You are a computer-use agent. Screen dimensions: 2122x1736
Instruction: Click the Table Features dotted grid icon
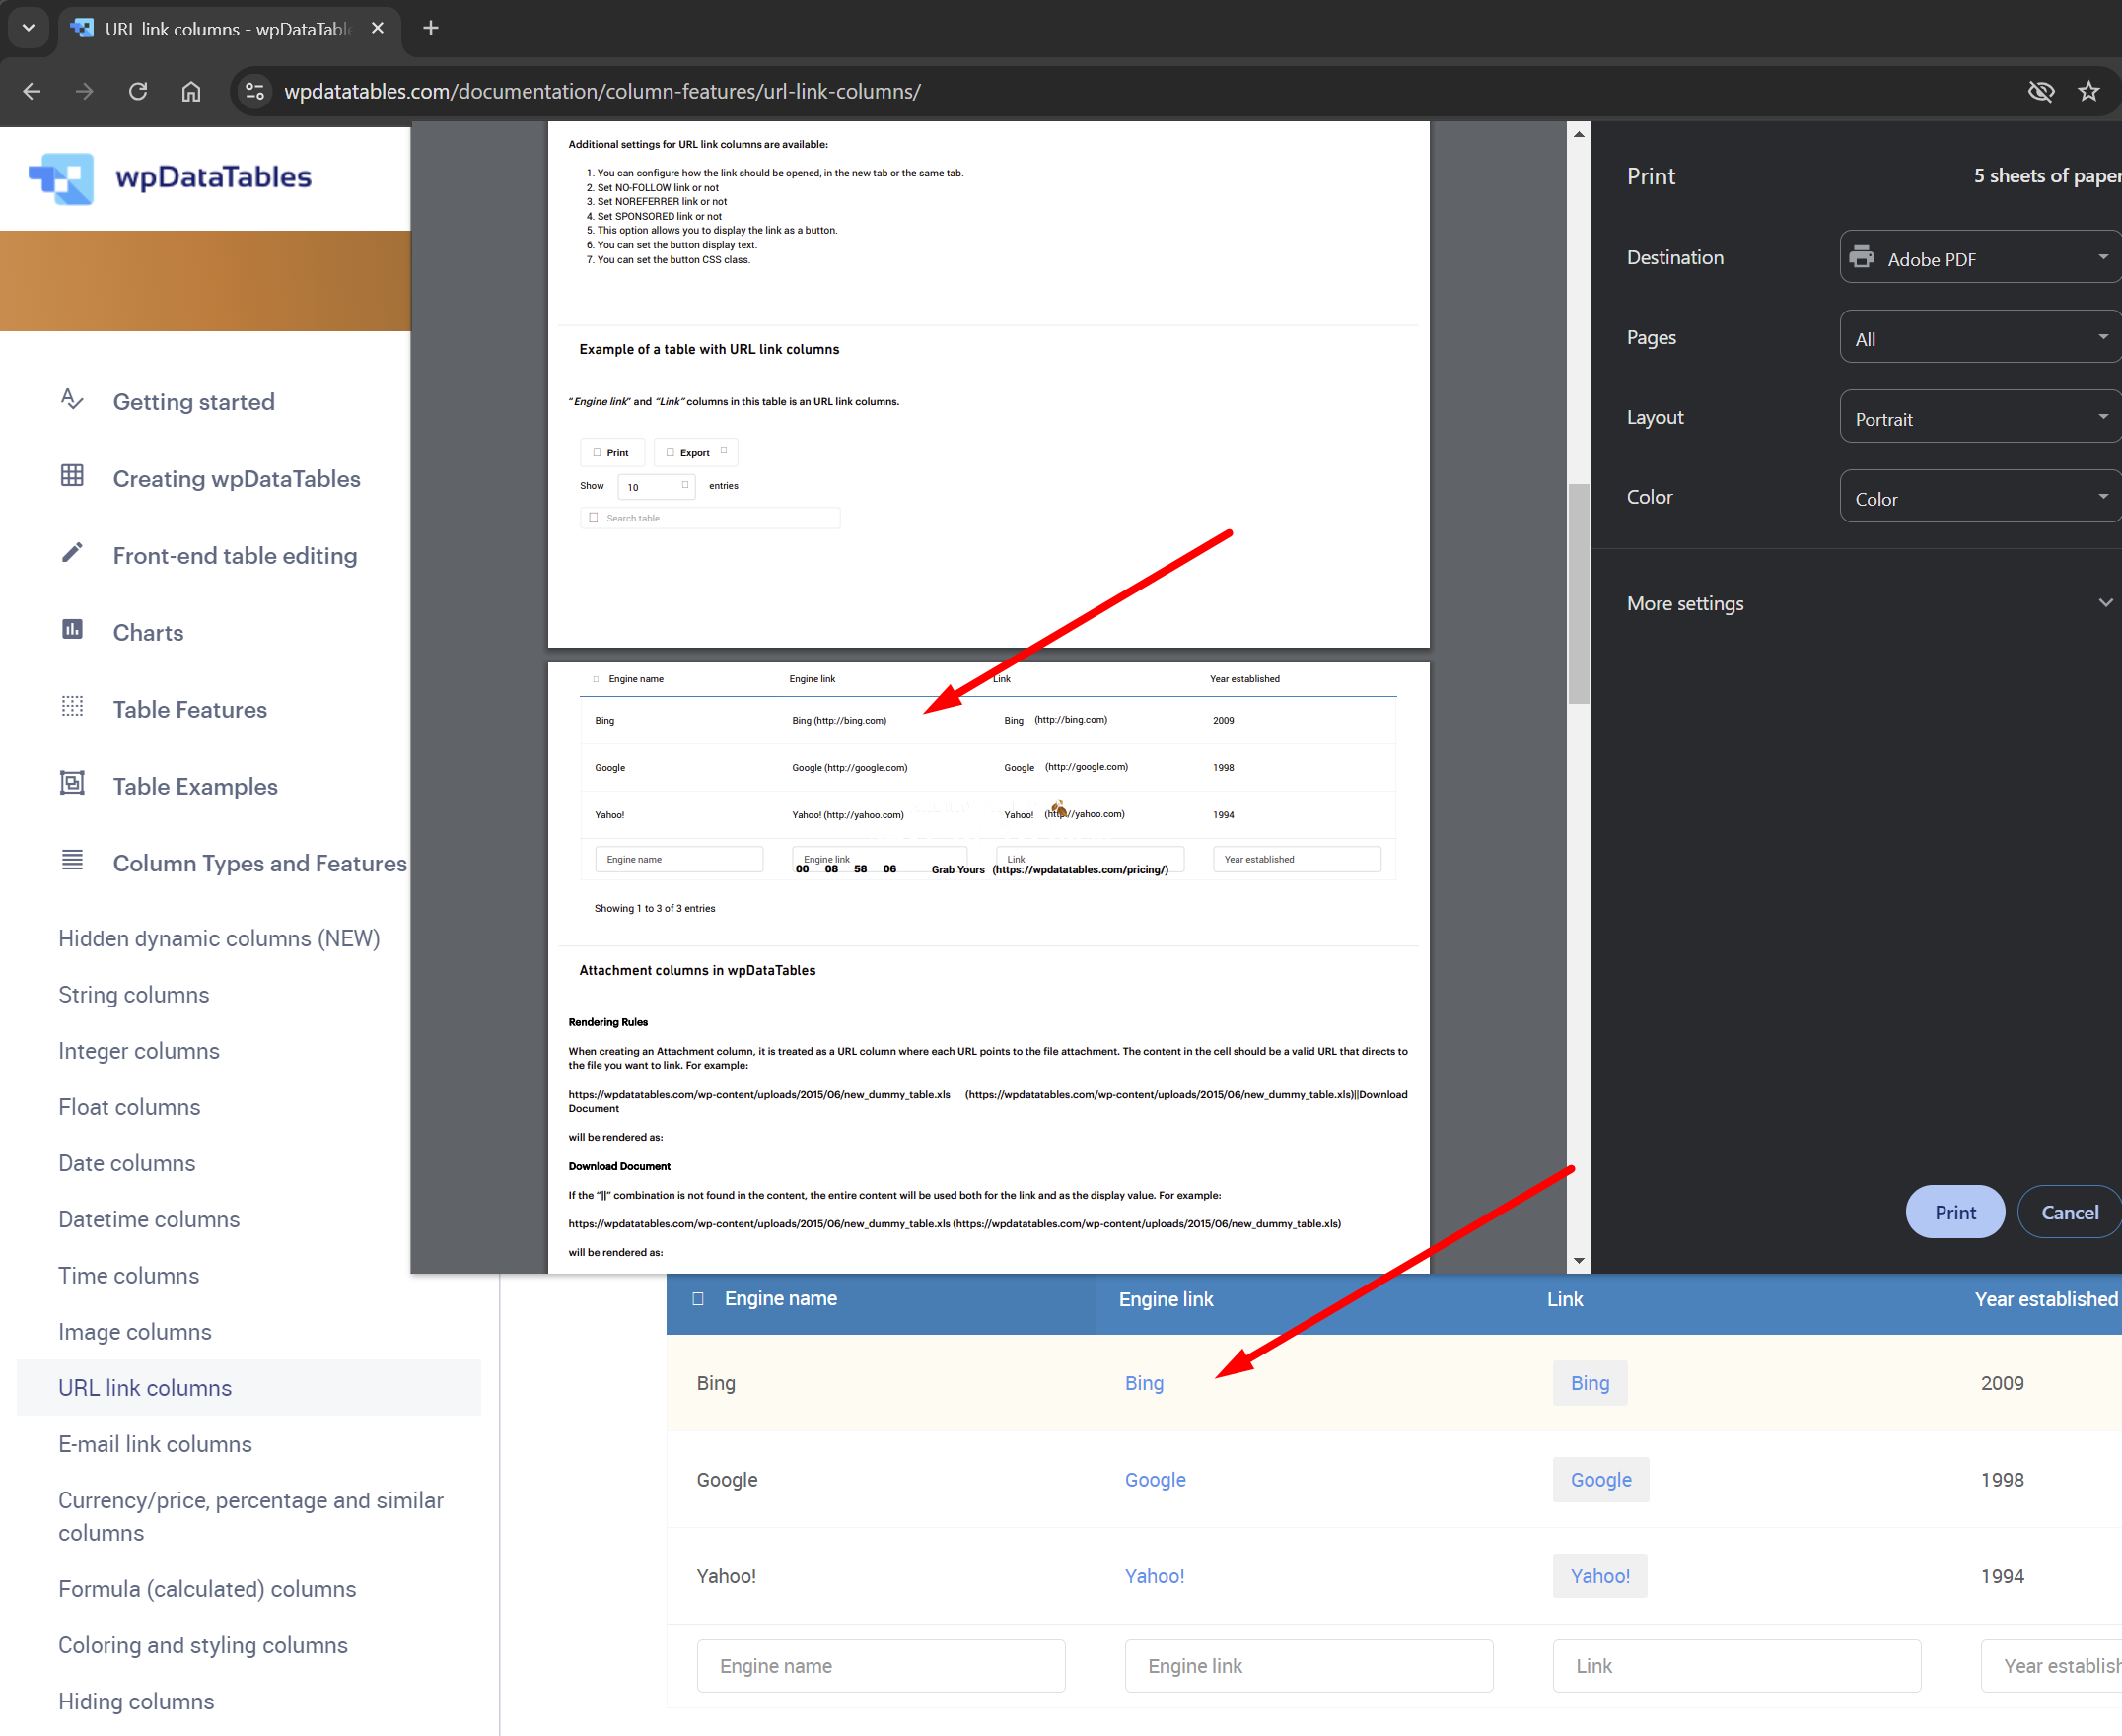pyautogui.click(x=72, y=707)
